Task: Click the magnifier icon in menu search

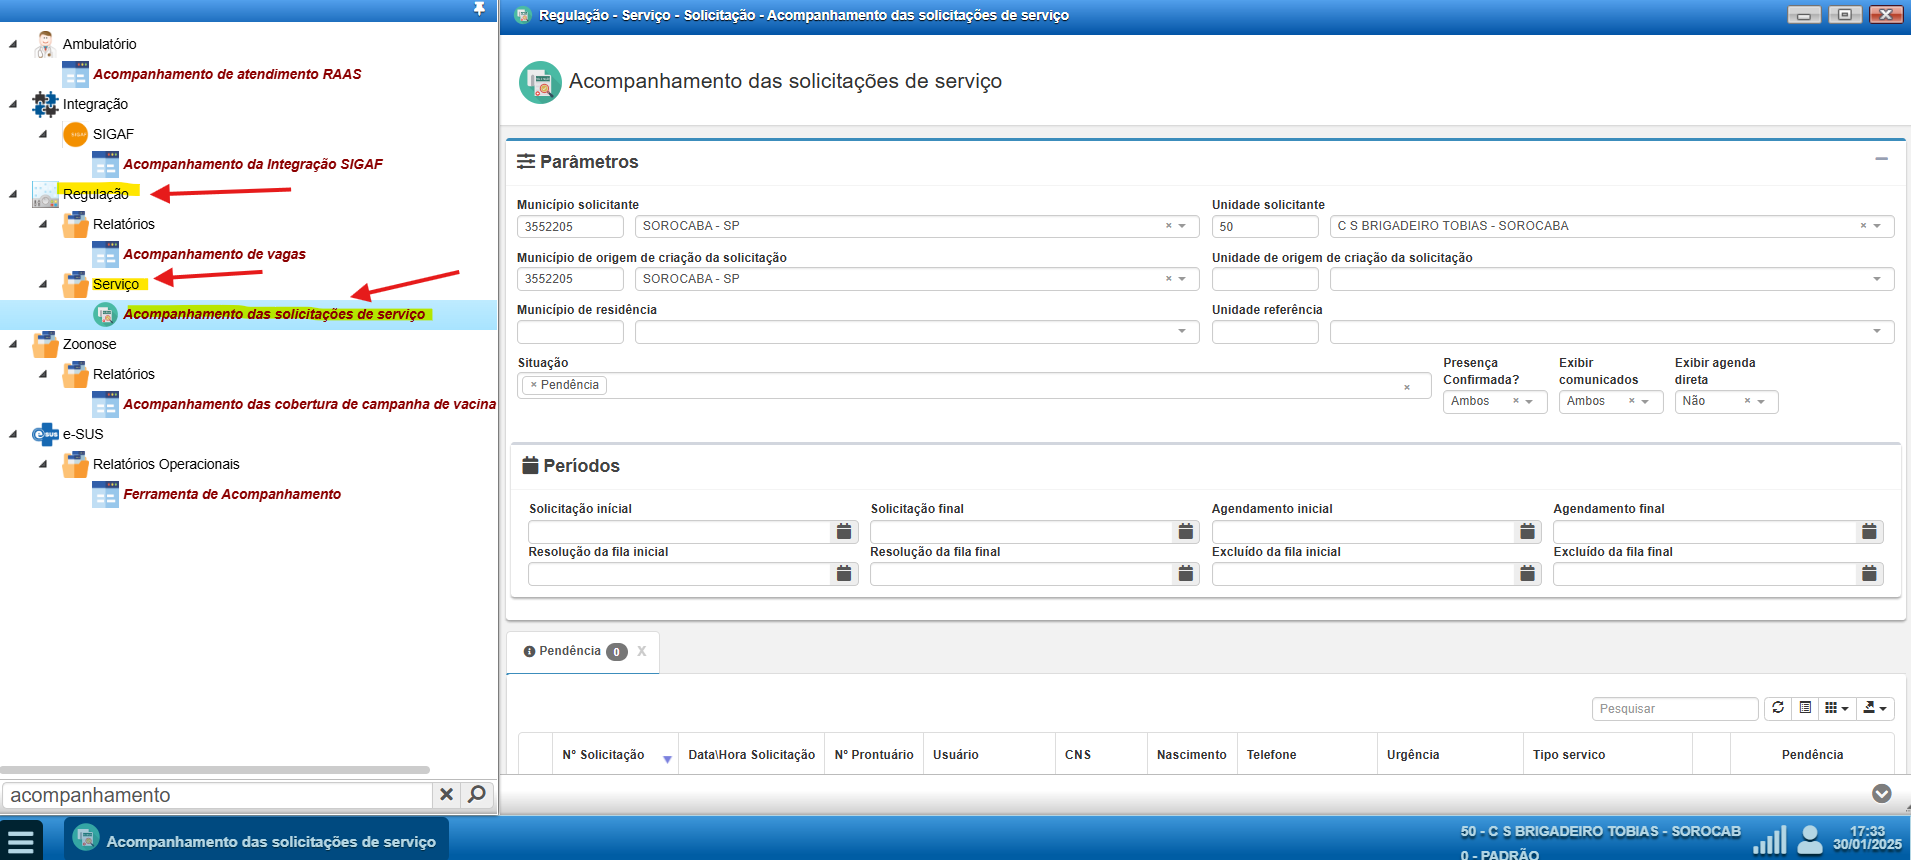Action: pos(477,794)
